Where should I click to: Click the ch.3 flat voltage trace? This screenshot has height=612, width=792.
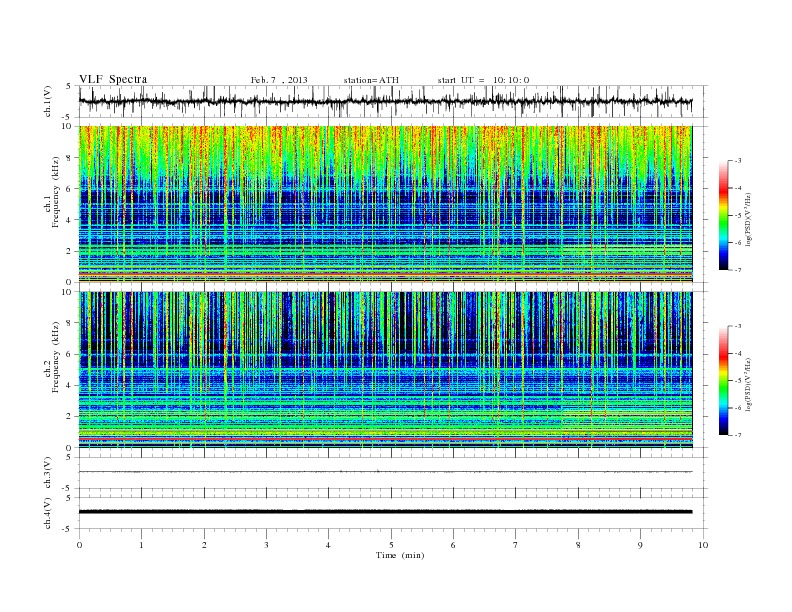pos(385,472)
